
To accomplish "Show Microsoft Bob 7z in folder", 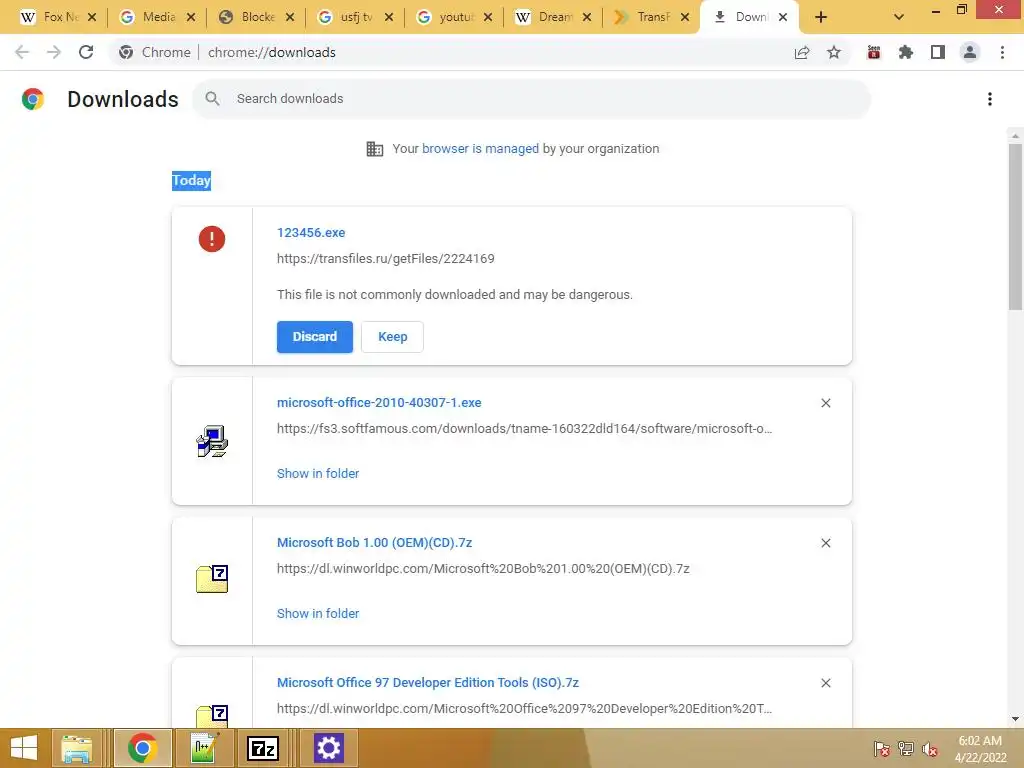I will tap(318, 614).
